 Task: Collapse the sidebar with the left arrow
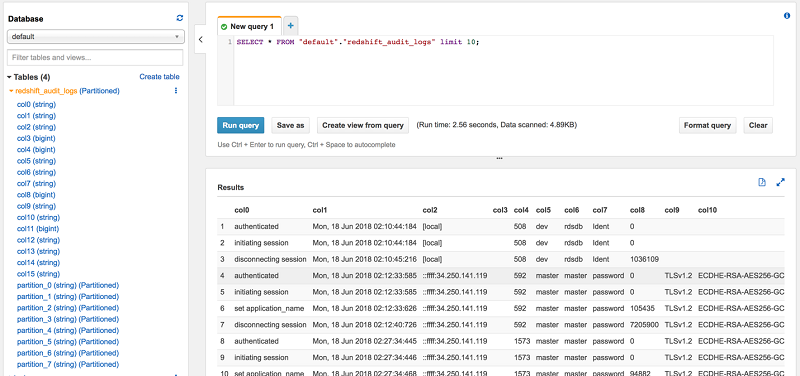click(201, 39)
